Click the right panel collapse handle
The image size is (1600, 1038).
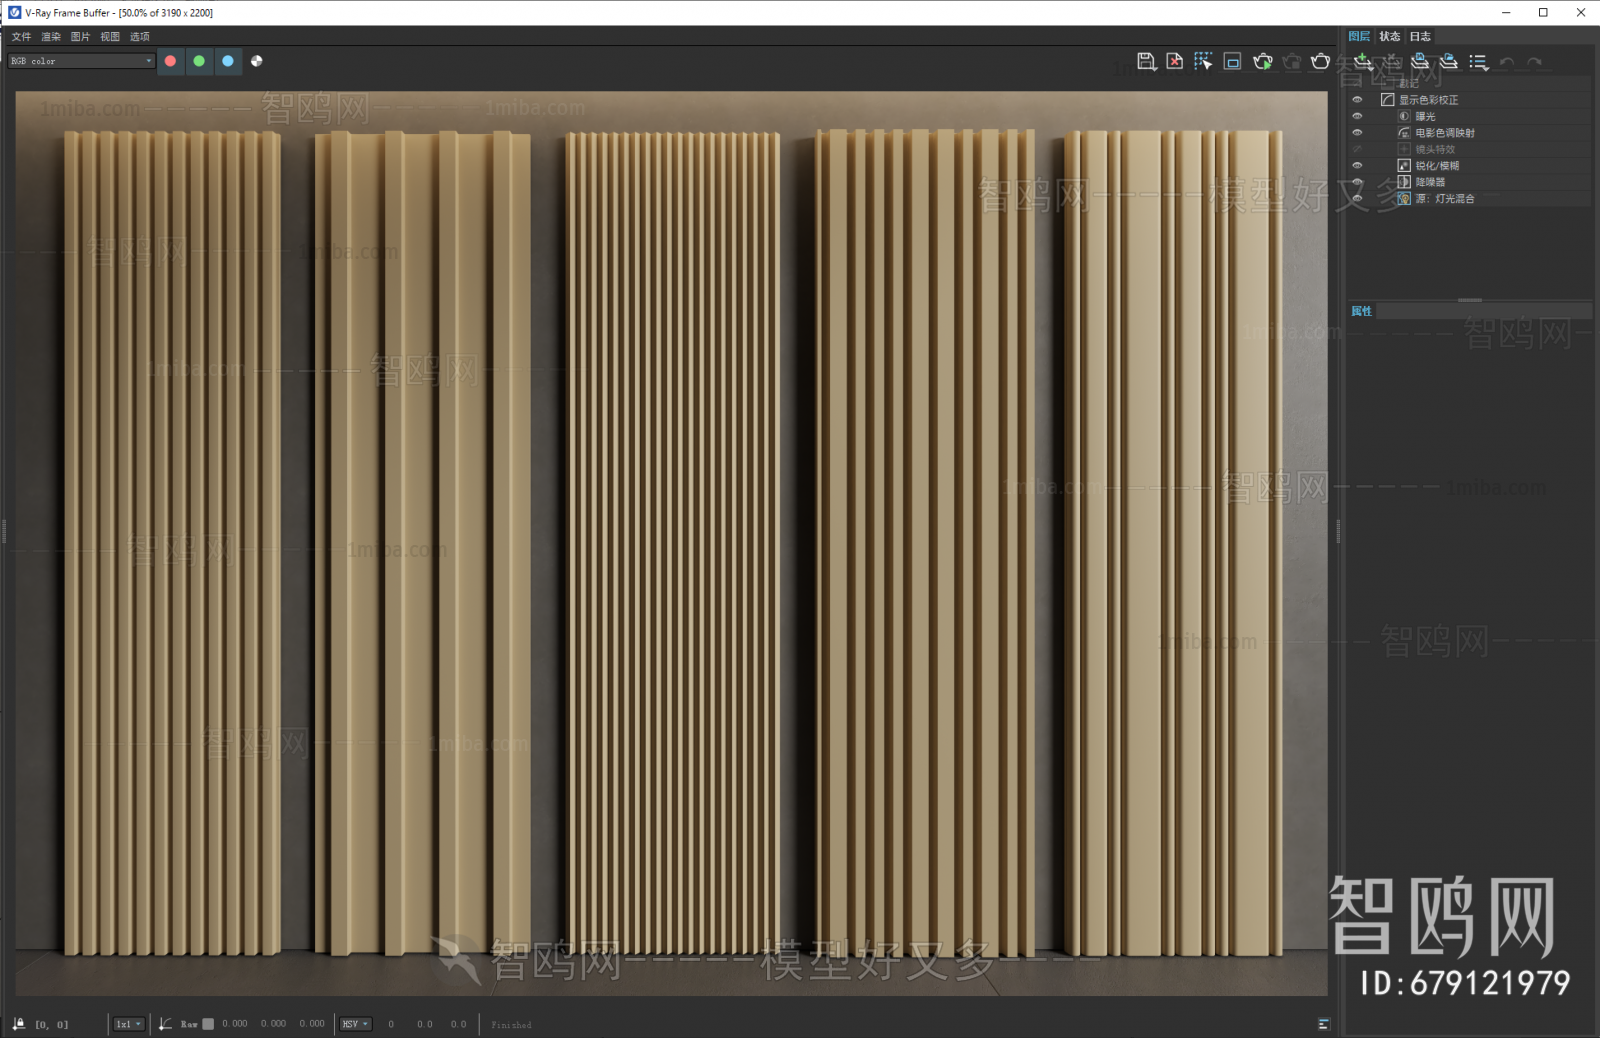click(1338, 531)
